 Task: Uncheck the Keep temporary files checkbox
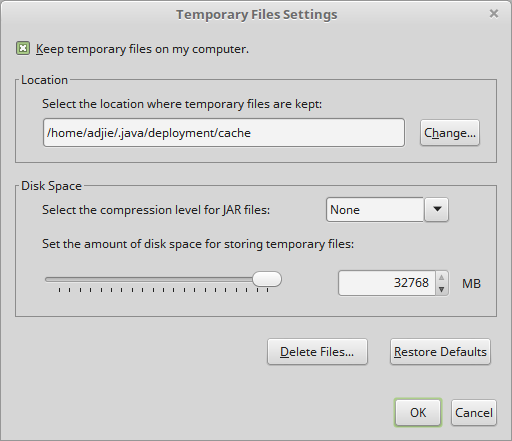[x=23, y=49]
